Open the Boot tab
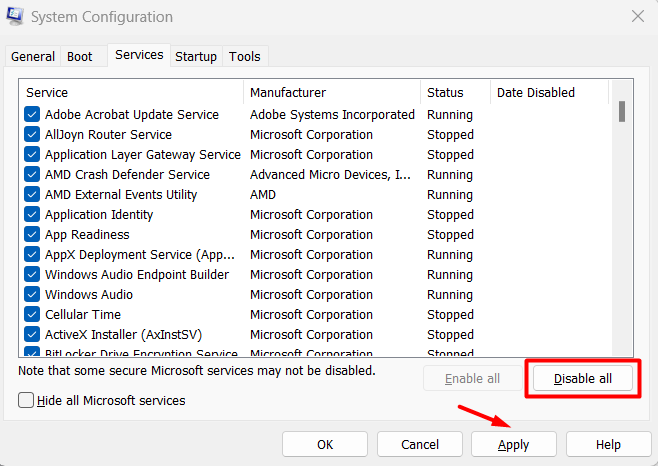 pyautogui.click(x=78, y=57)
